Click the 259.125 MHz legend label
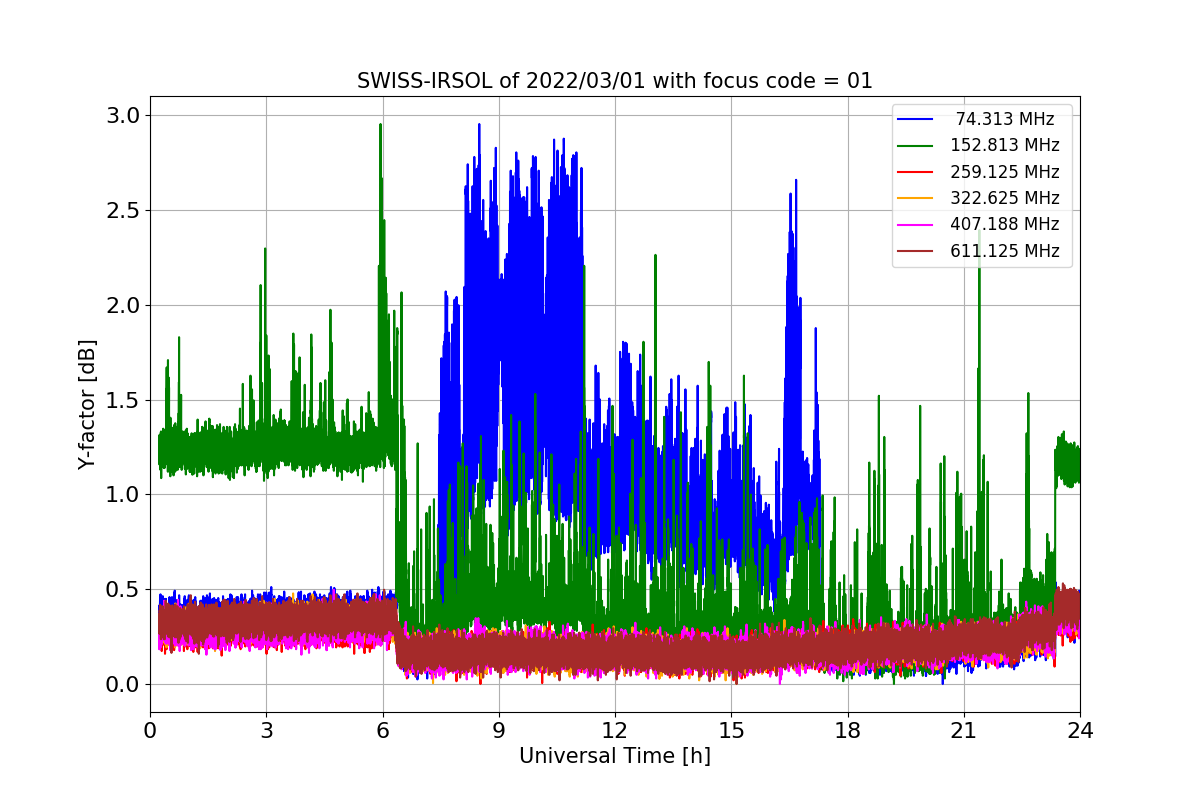The image size is (1200, 800). point(1005,172)
